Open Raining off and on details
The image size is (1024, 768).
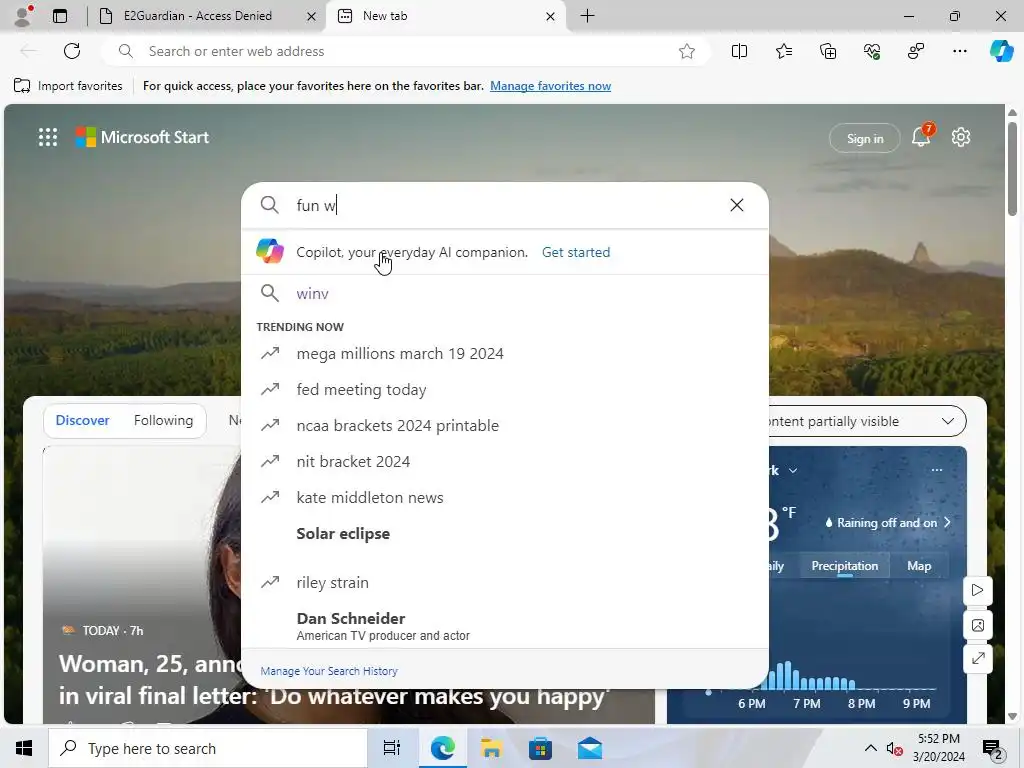(887, 522)
